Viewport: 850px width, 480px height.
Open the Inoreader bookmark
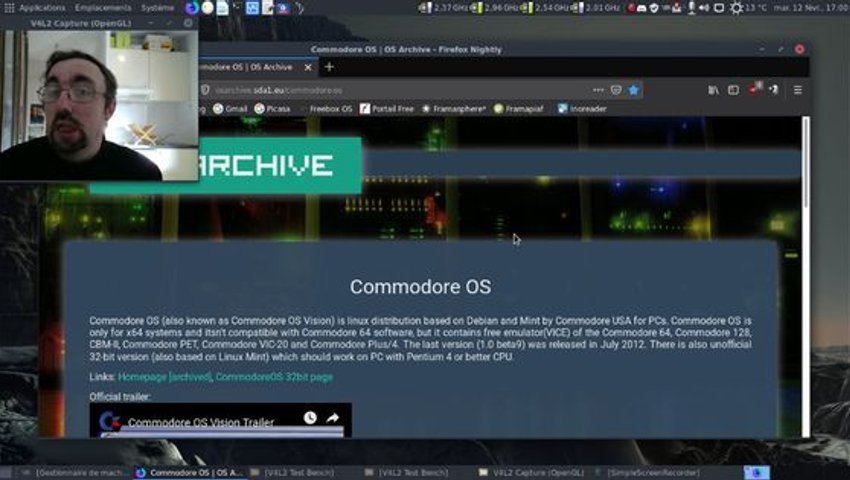(582, 109)
